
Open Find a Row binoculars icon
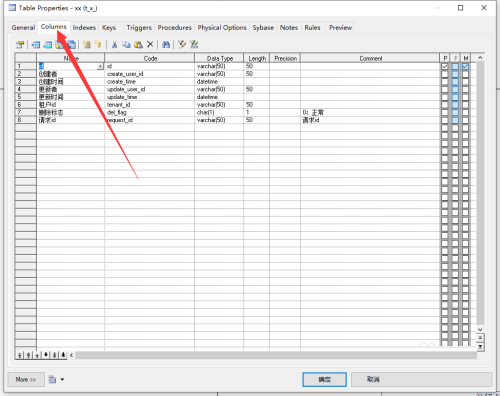(x=166, y=44)
